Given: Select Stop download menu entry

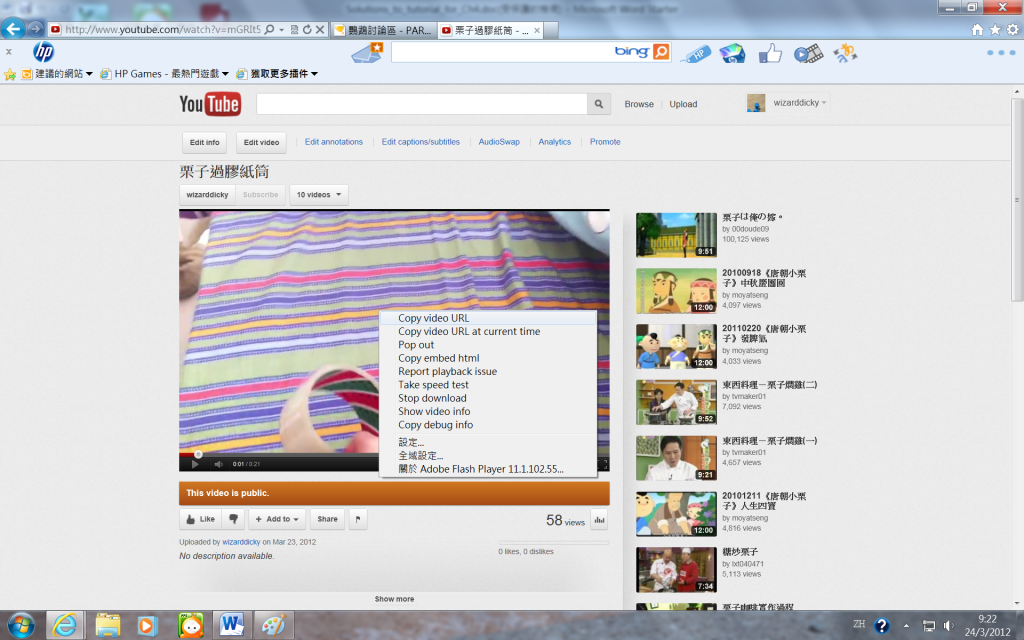Looking at the screenshot, I should pos(488,398).
